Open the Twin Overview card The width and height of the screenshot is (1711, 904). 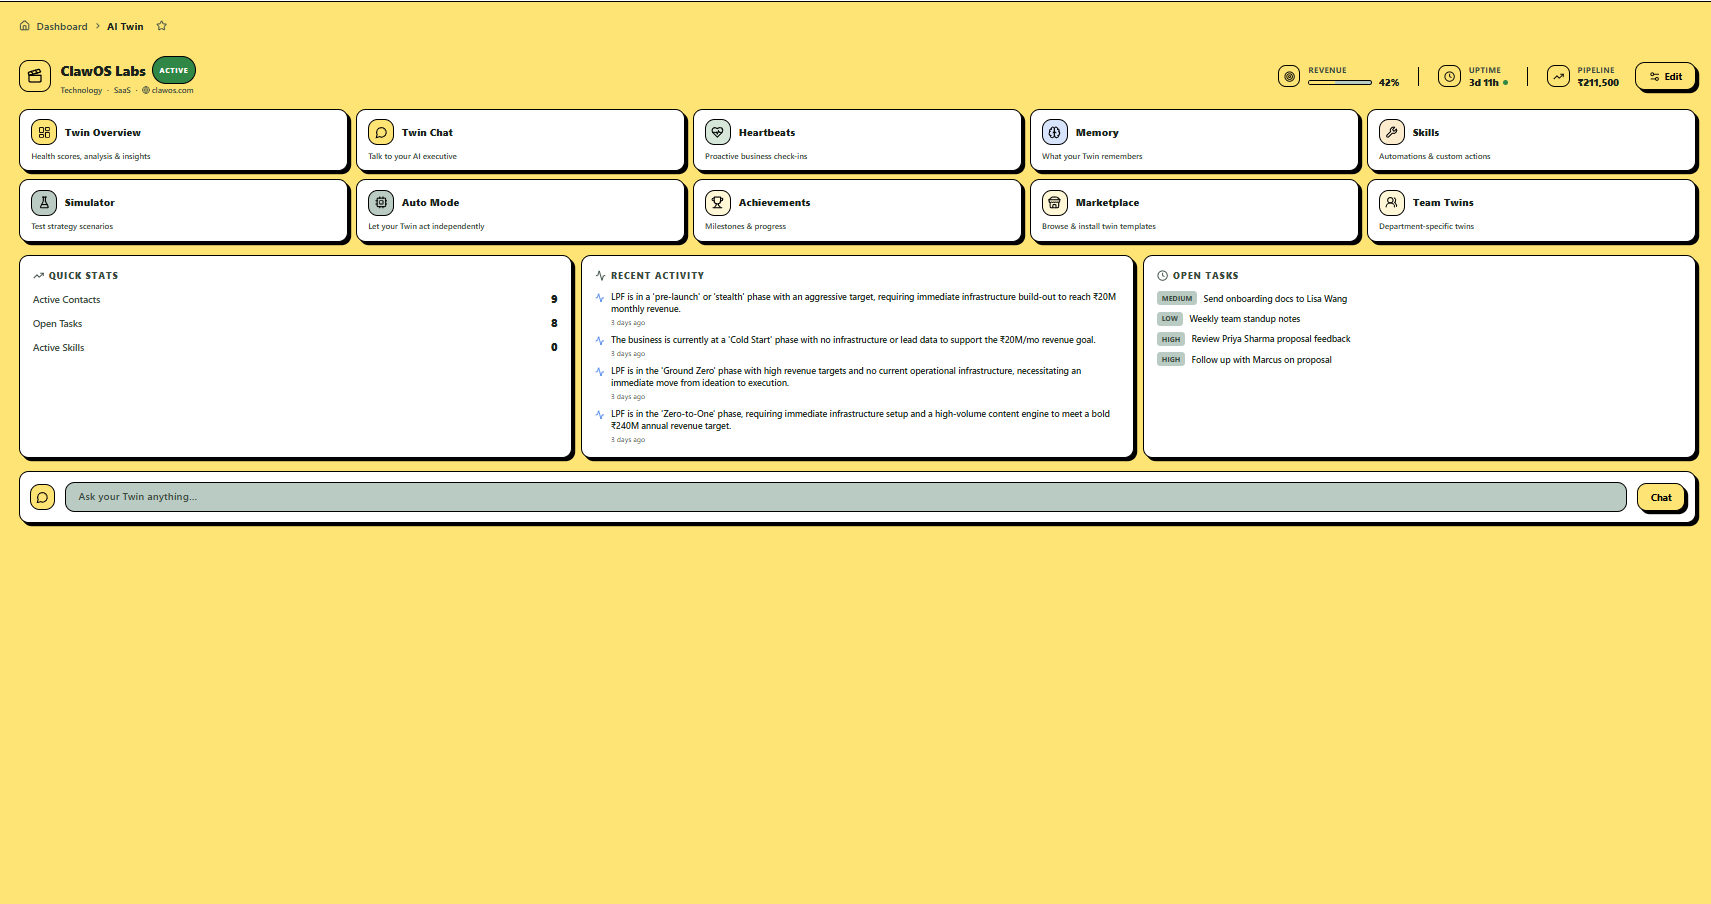(184, 141)
